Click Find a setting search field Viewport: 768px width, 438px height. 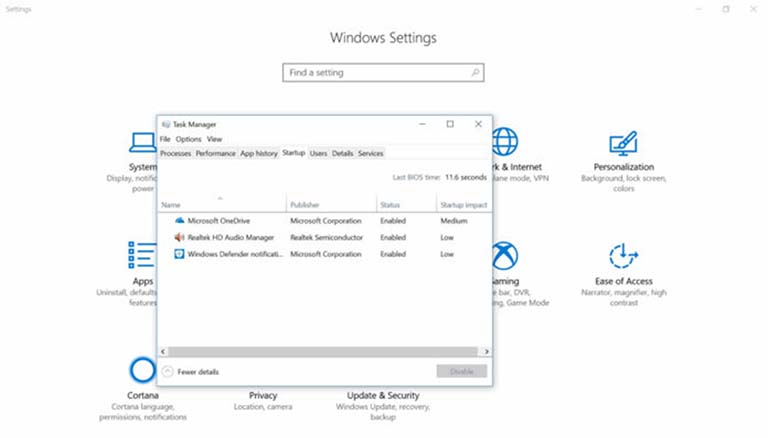(x=383, y=73)
